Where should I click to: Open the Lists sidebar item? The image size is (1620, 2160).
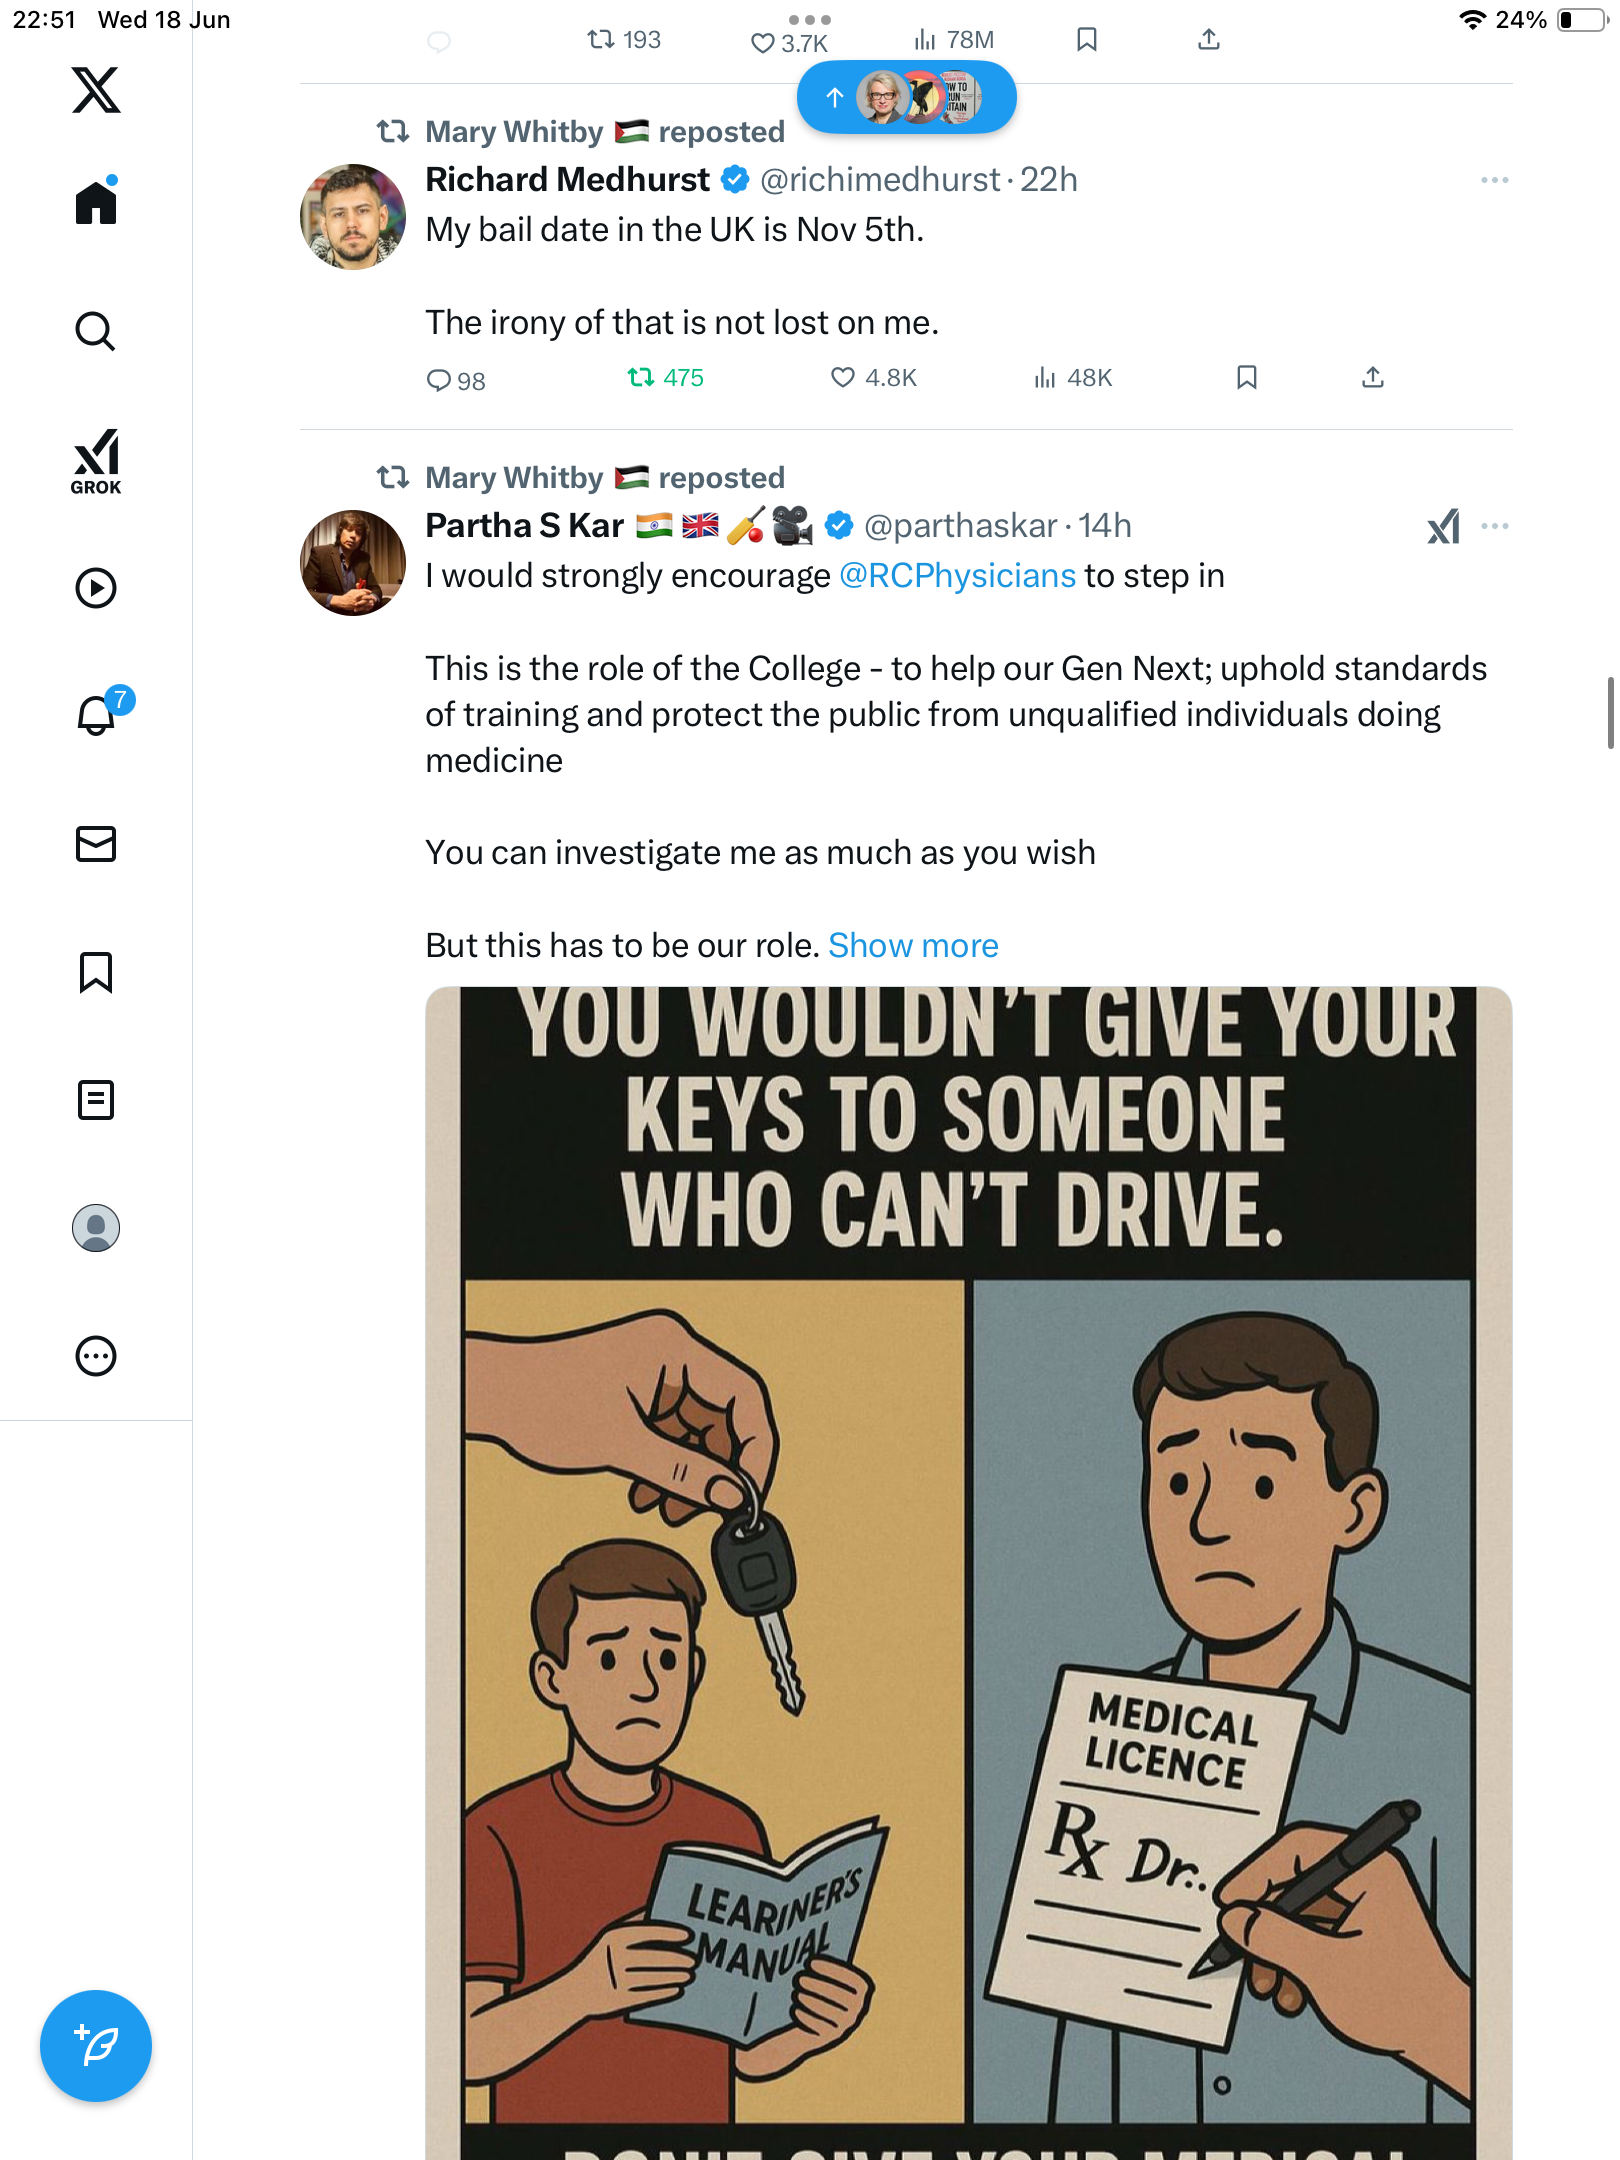(96, 1100)
